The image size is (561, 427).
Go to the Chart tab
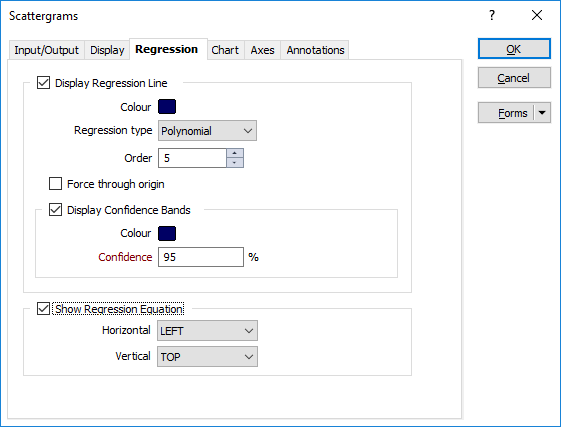(225, 50)
